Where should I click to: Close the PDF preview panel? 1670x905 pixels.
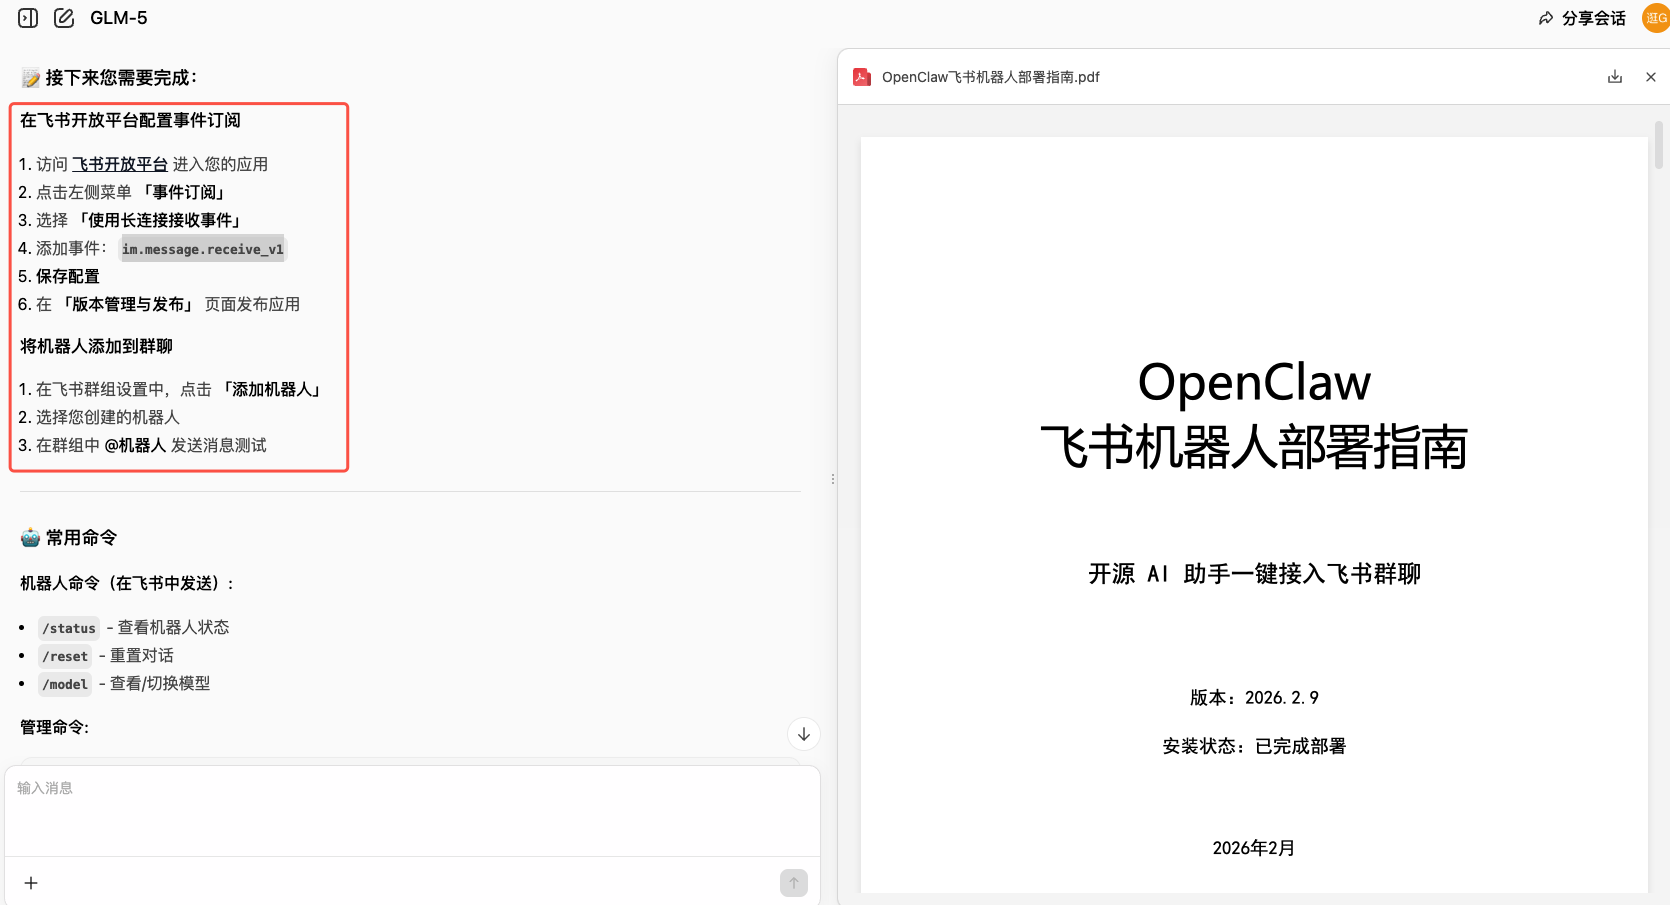coord(1651,76)
